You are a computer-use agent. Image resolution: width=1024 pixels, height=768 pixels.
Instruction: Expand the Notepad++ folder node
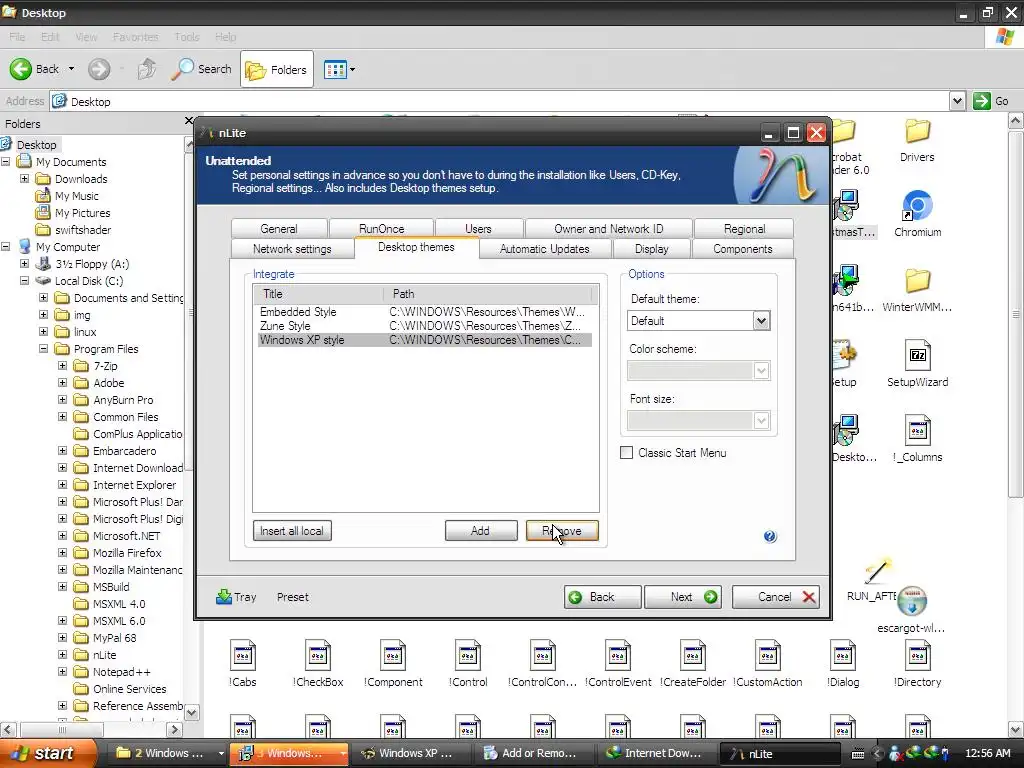62,671
